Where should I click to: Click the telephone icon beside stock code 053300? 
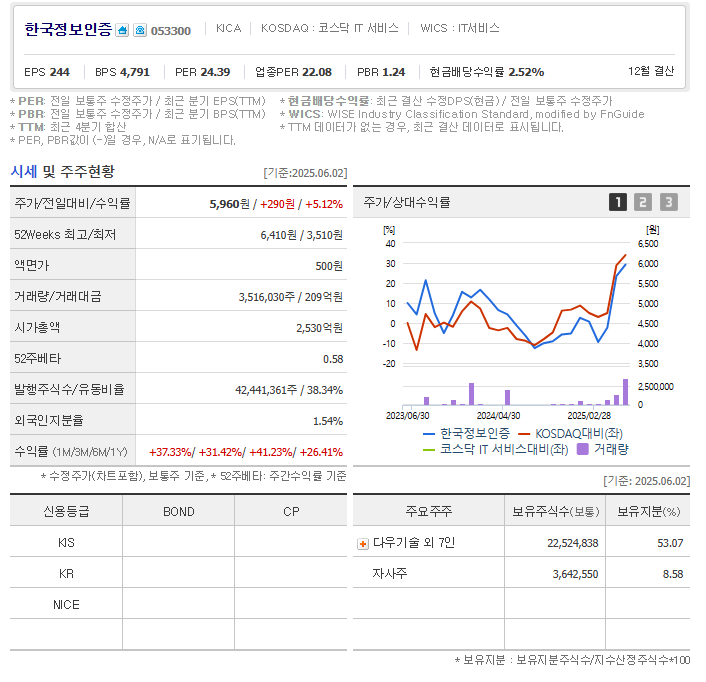[140, 30]
